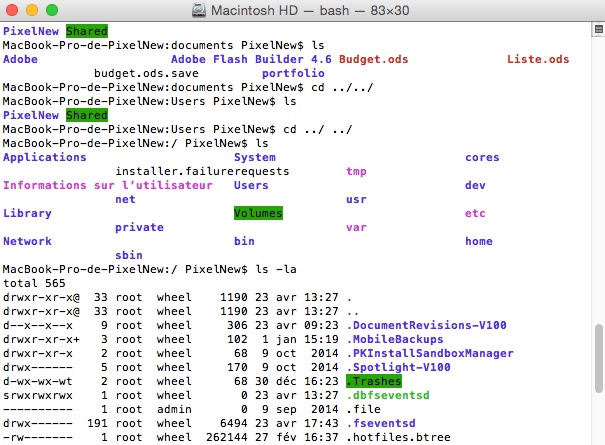Image resolution: width=605 pixels, height=445 pixels.
Task: Close the Terminal window with red button
Action: pyautogui.click(x=13, y=10)
